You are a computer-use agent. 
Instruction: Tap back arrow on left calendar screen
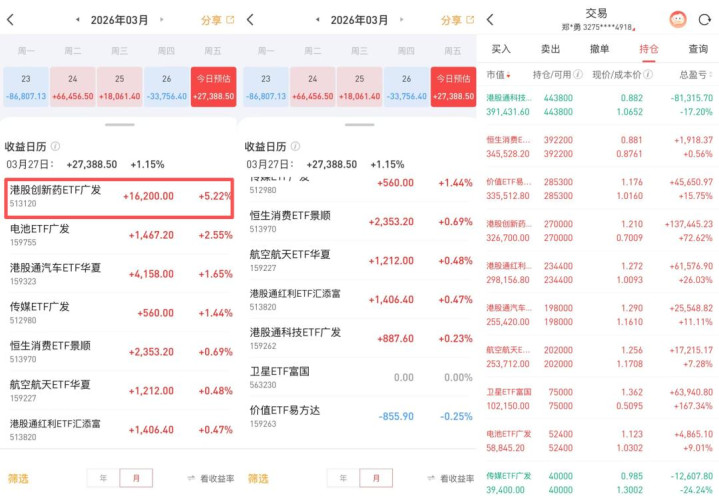[x=11, y=20]
